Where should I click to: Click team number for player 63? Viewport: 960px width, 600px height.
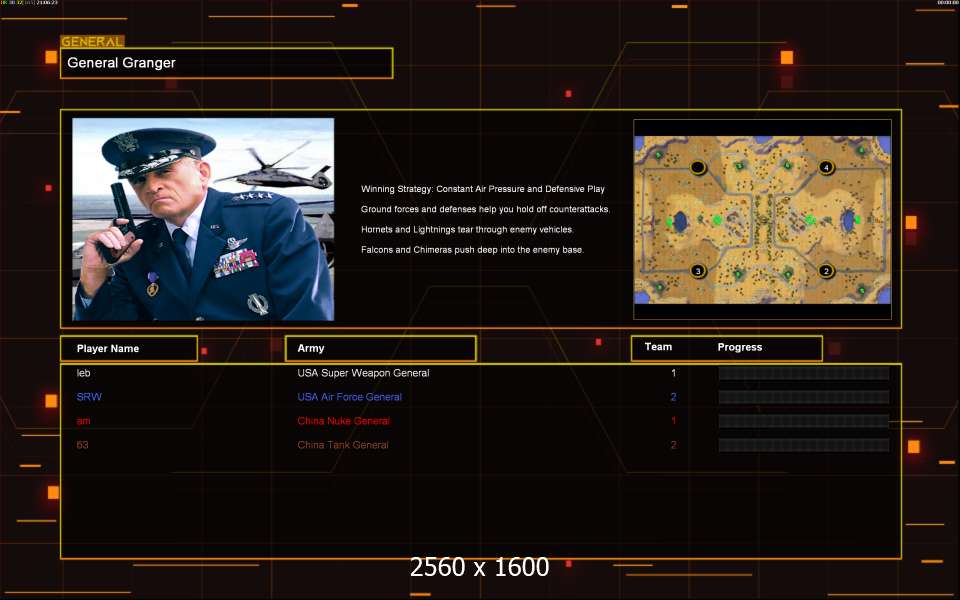pos(673,445)
